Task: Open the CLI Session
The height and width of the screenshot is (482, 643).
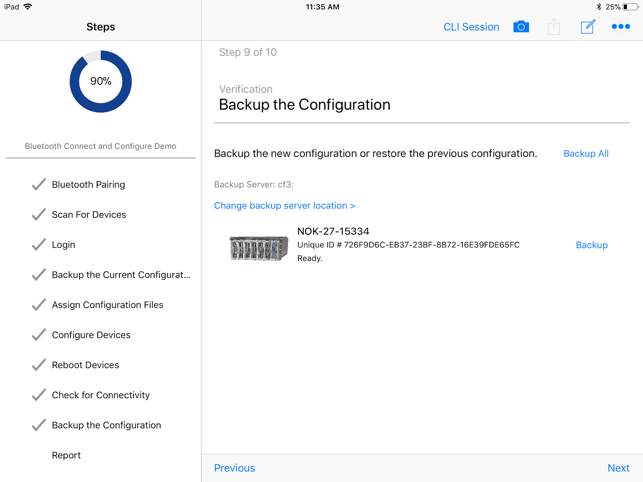Action: click(471, 27)
